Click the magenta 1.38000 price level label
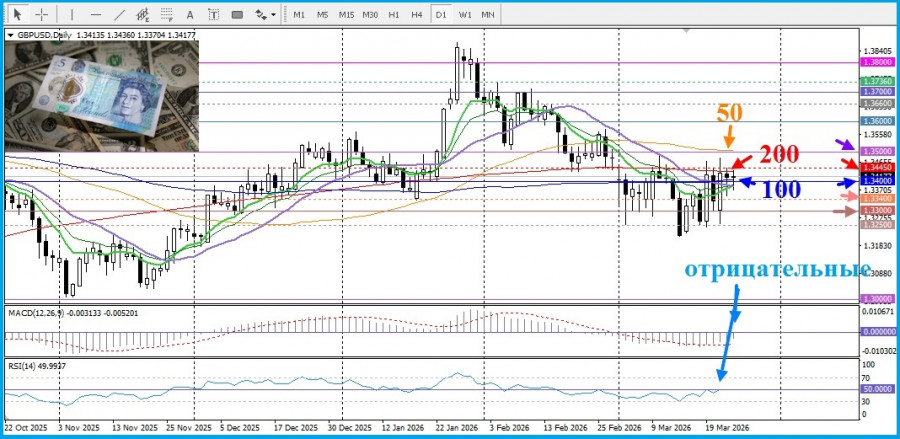Viewport: 900px width, 439px height. (x=876, y=62)
